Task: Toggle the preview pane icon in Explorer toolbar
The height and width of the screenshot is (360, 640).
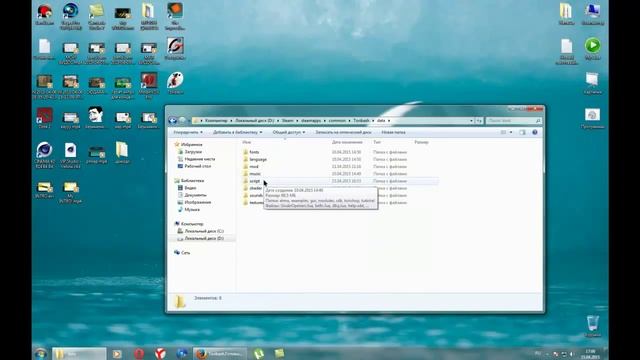Action: coord(522,132)
